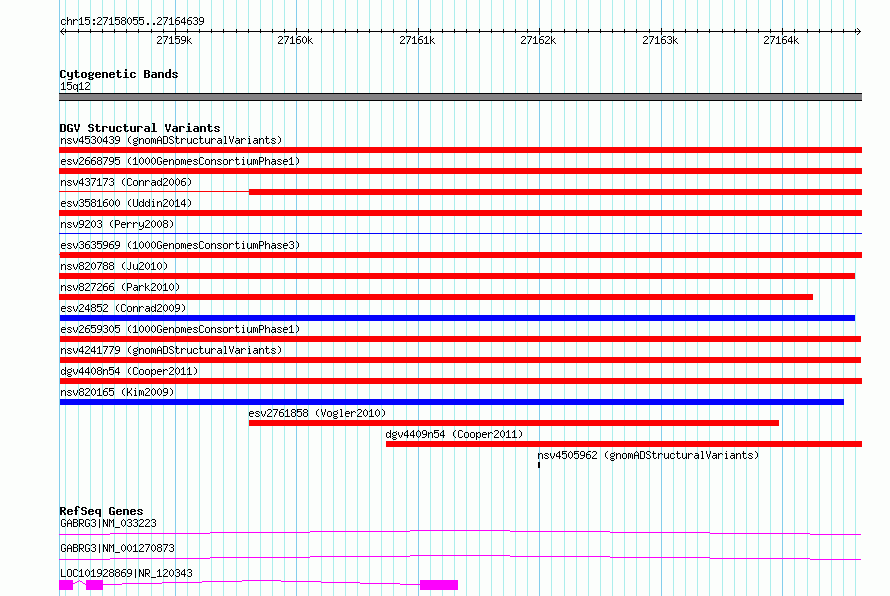Select the esv3635969 1000GenomesConsortiumPhase3 label
Viewport: 890px width, 596px height.
pyautogui.click(x=180, y=245)
